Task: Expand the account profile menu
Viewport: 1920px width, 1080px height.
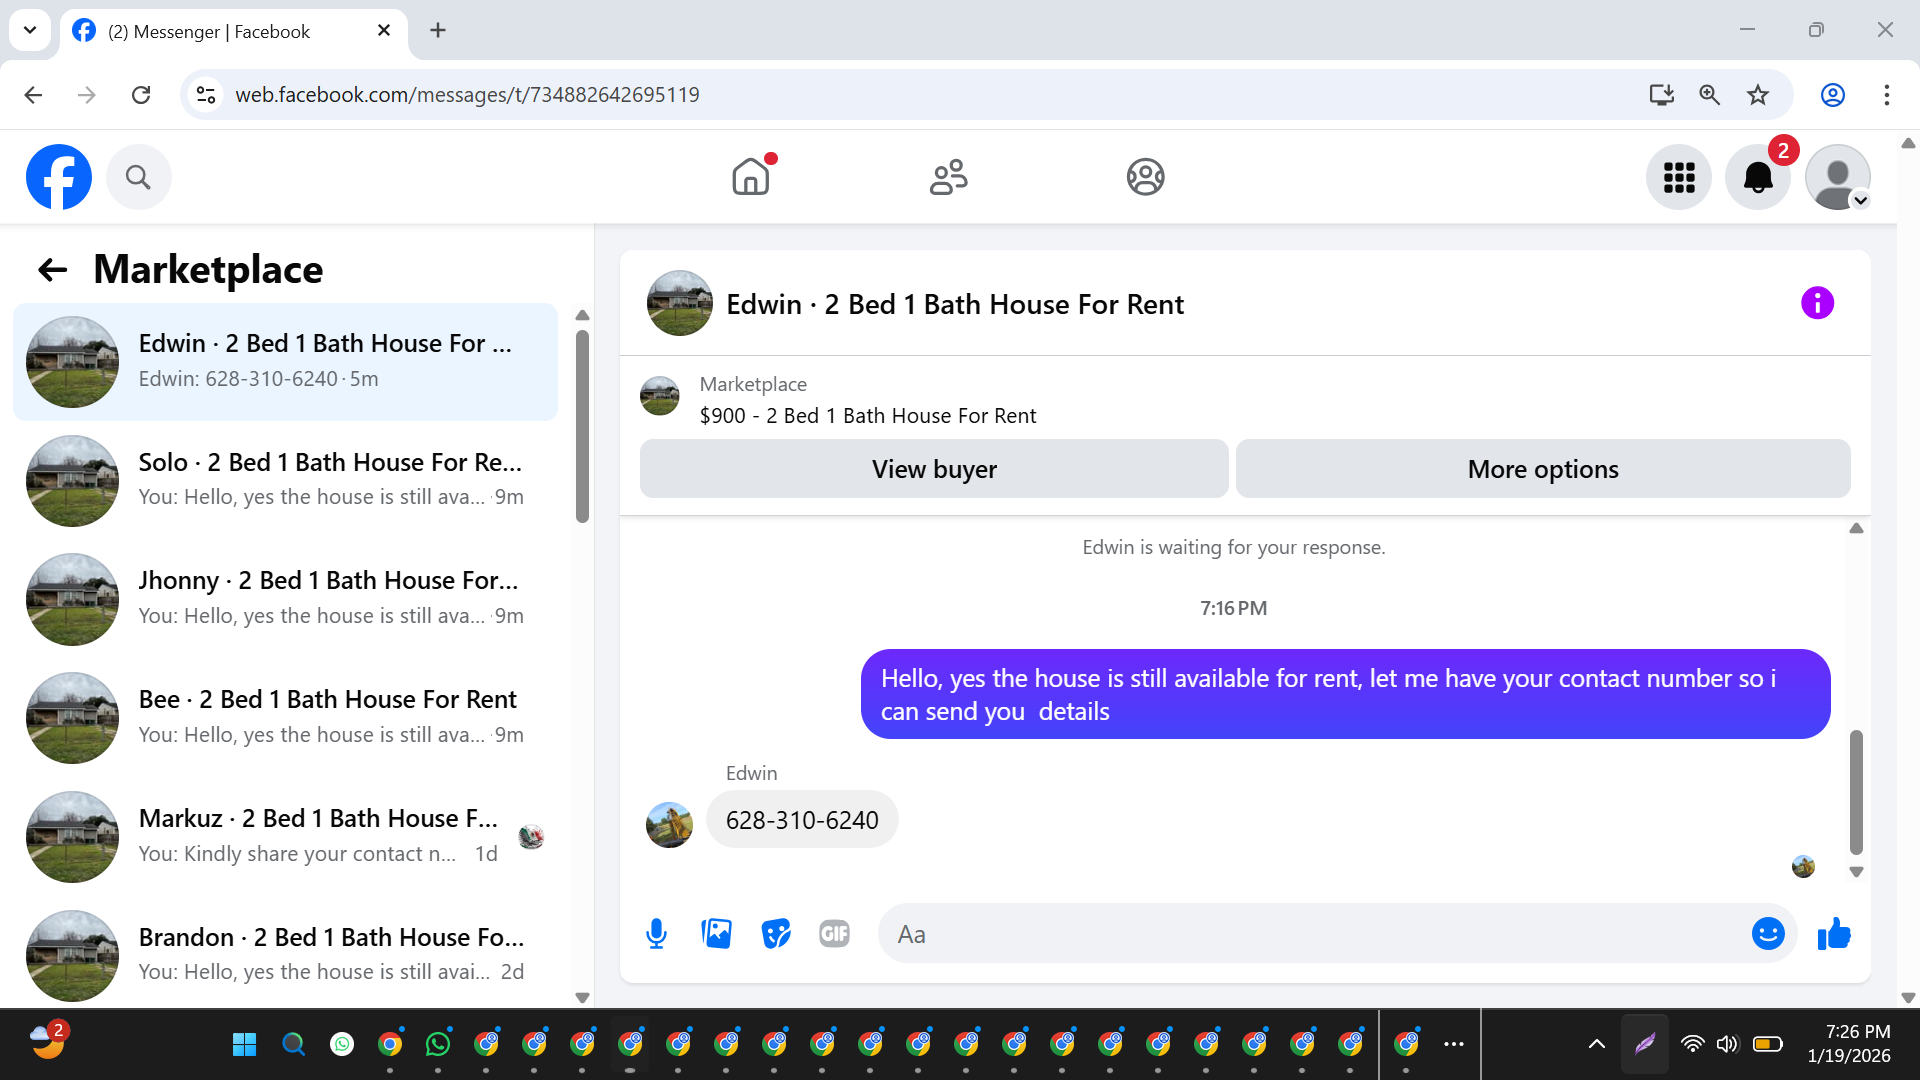Action: (1838, 178)
